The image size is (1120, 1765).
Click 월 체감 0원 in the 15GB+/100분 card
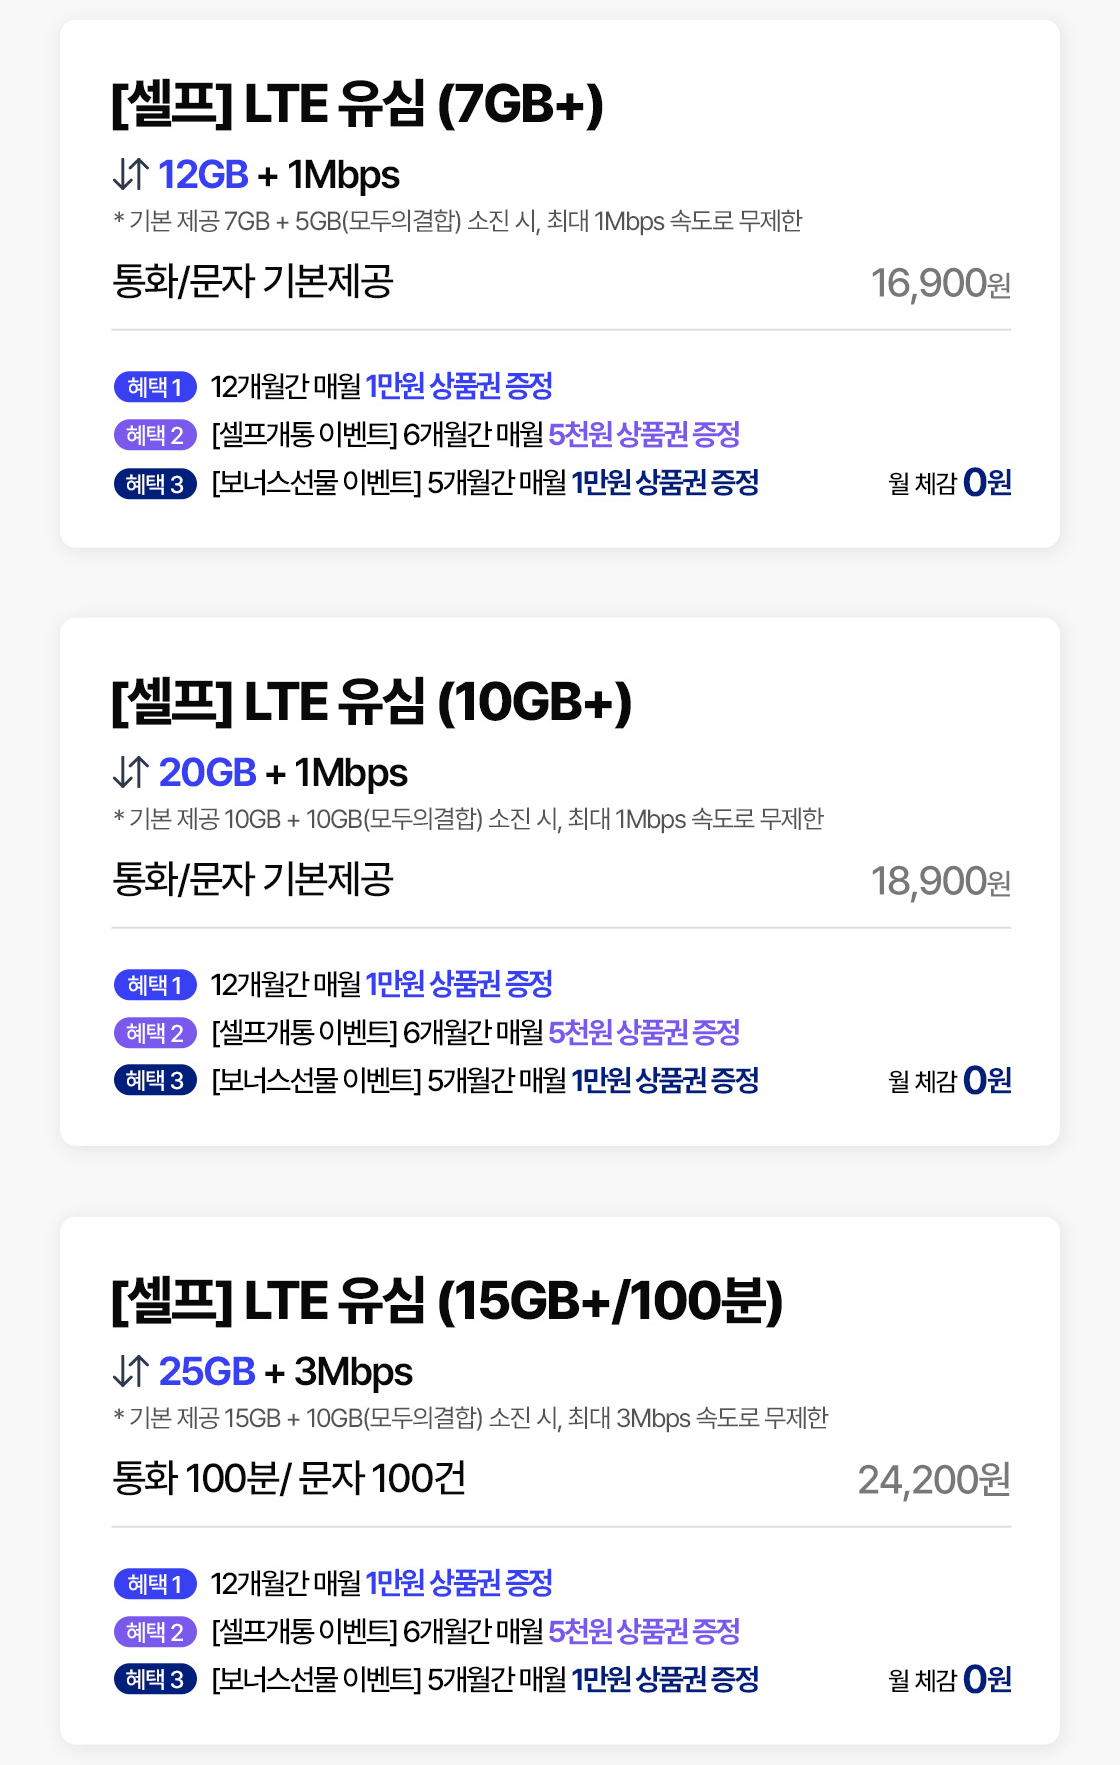point(949,1680)
